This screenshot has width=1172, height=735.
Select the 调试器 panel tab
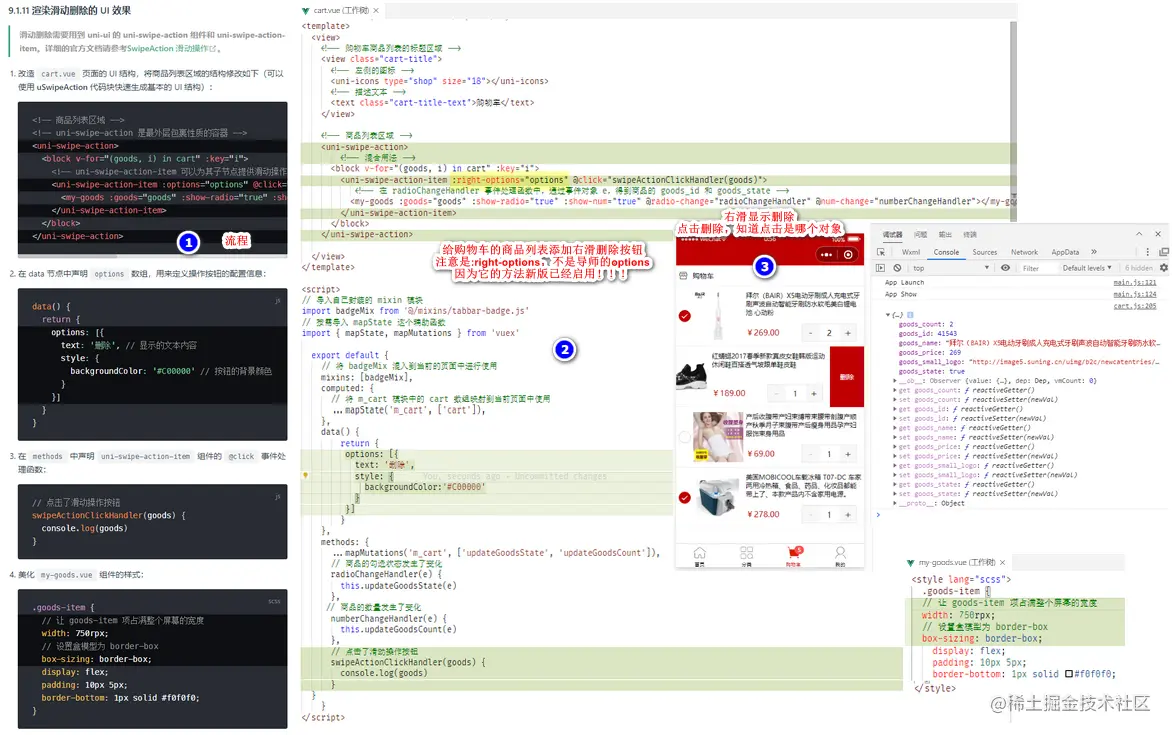892,235
